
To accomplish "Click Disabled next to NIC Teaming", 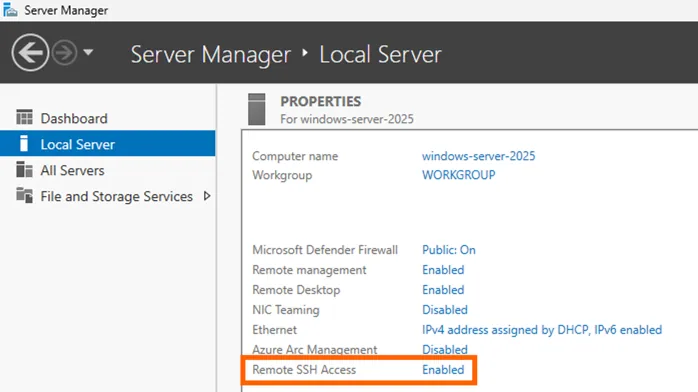I will 445,310.
